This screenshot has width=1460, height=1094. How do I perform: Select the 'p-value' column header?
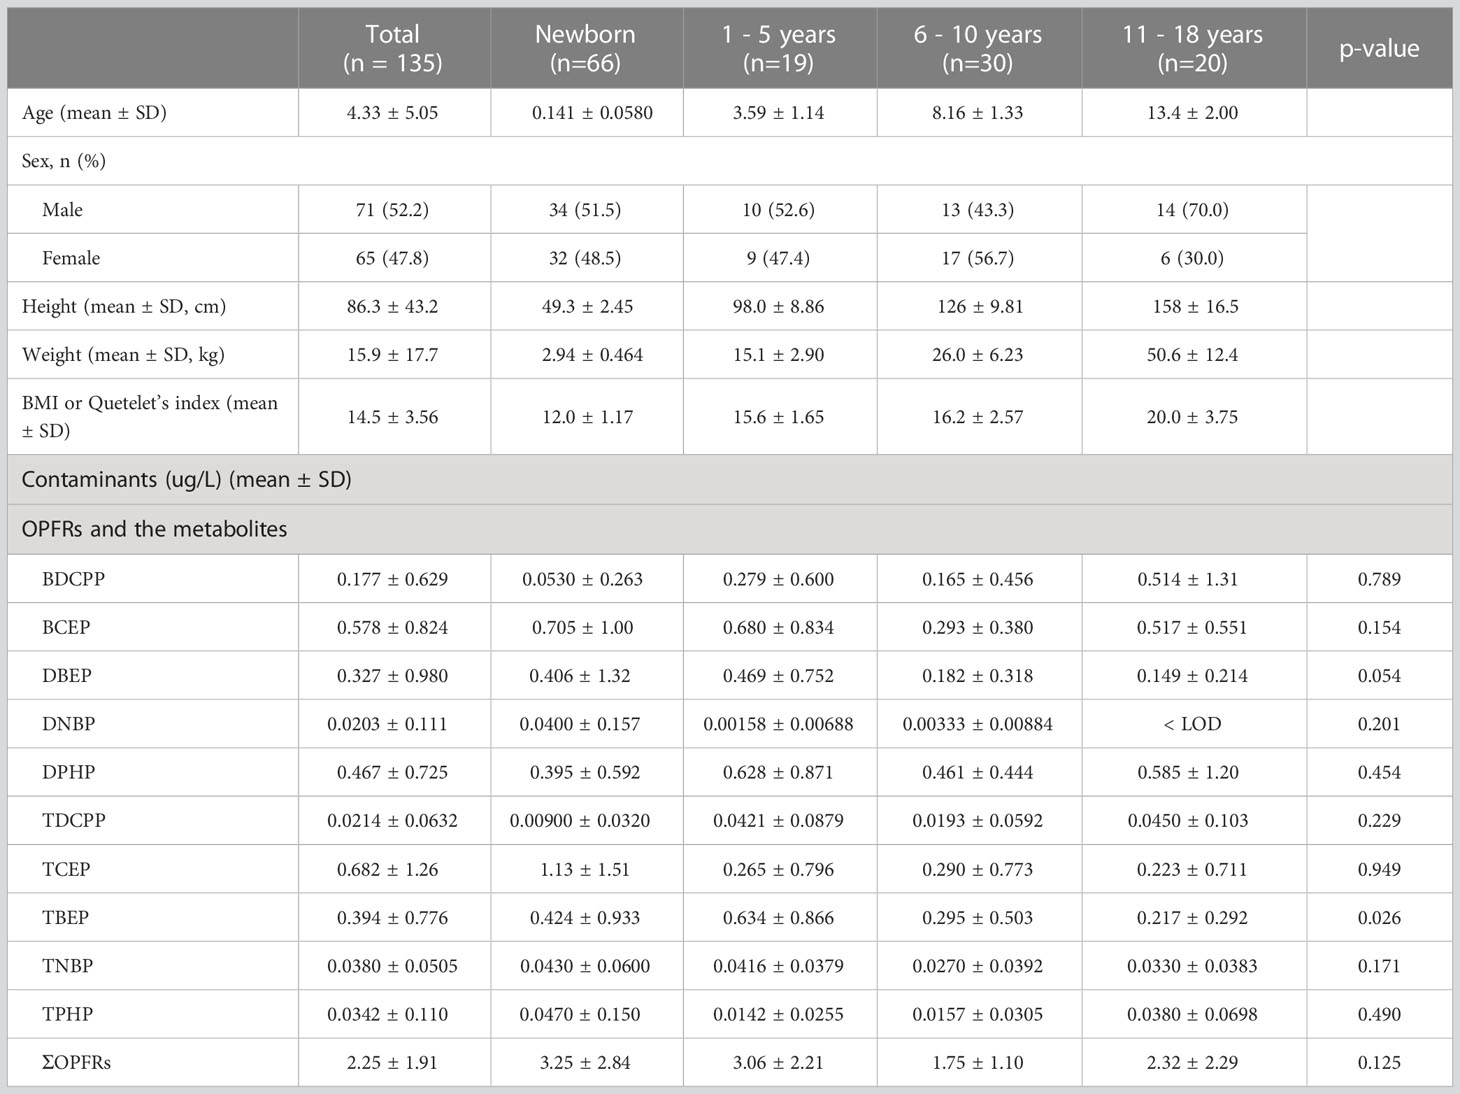click(x=1379, y=48)
